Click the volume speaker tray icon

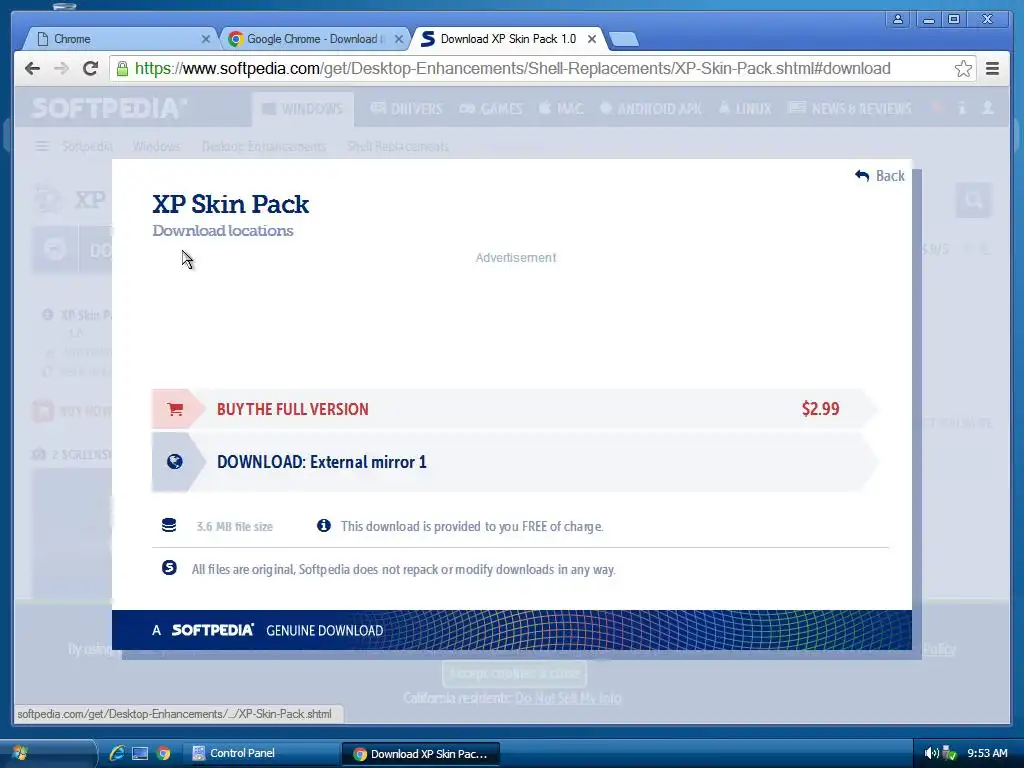pos(931,754)
